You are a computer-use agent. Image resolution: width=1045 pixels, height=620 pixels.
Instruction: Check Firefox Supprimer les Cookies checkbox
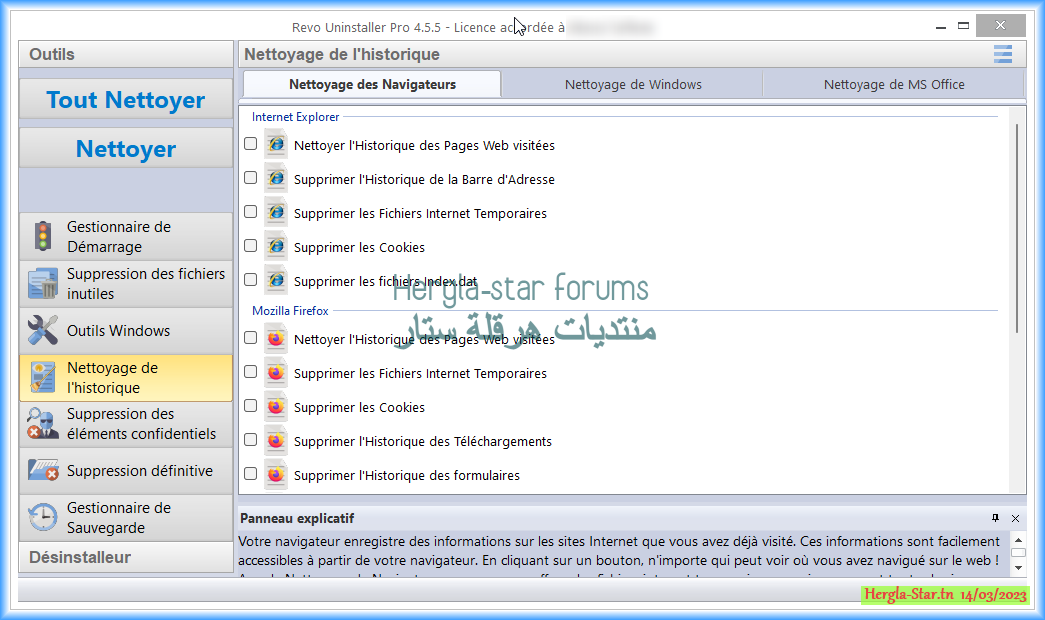pyautogui.click(x=251, y=406)
